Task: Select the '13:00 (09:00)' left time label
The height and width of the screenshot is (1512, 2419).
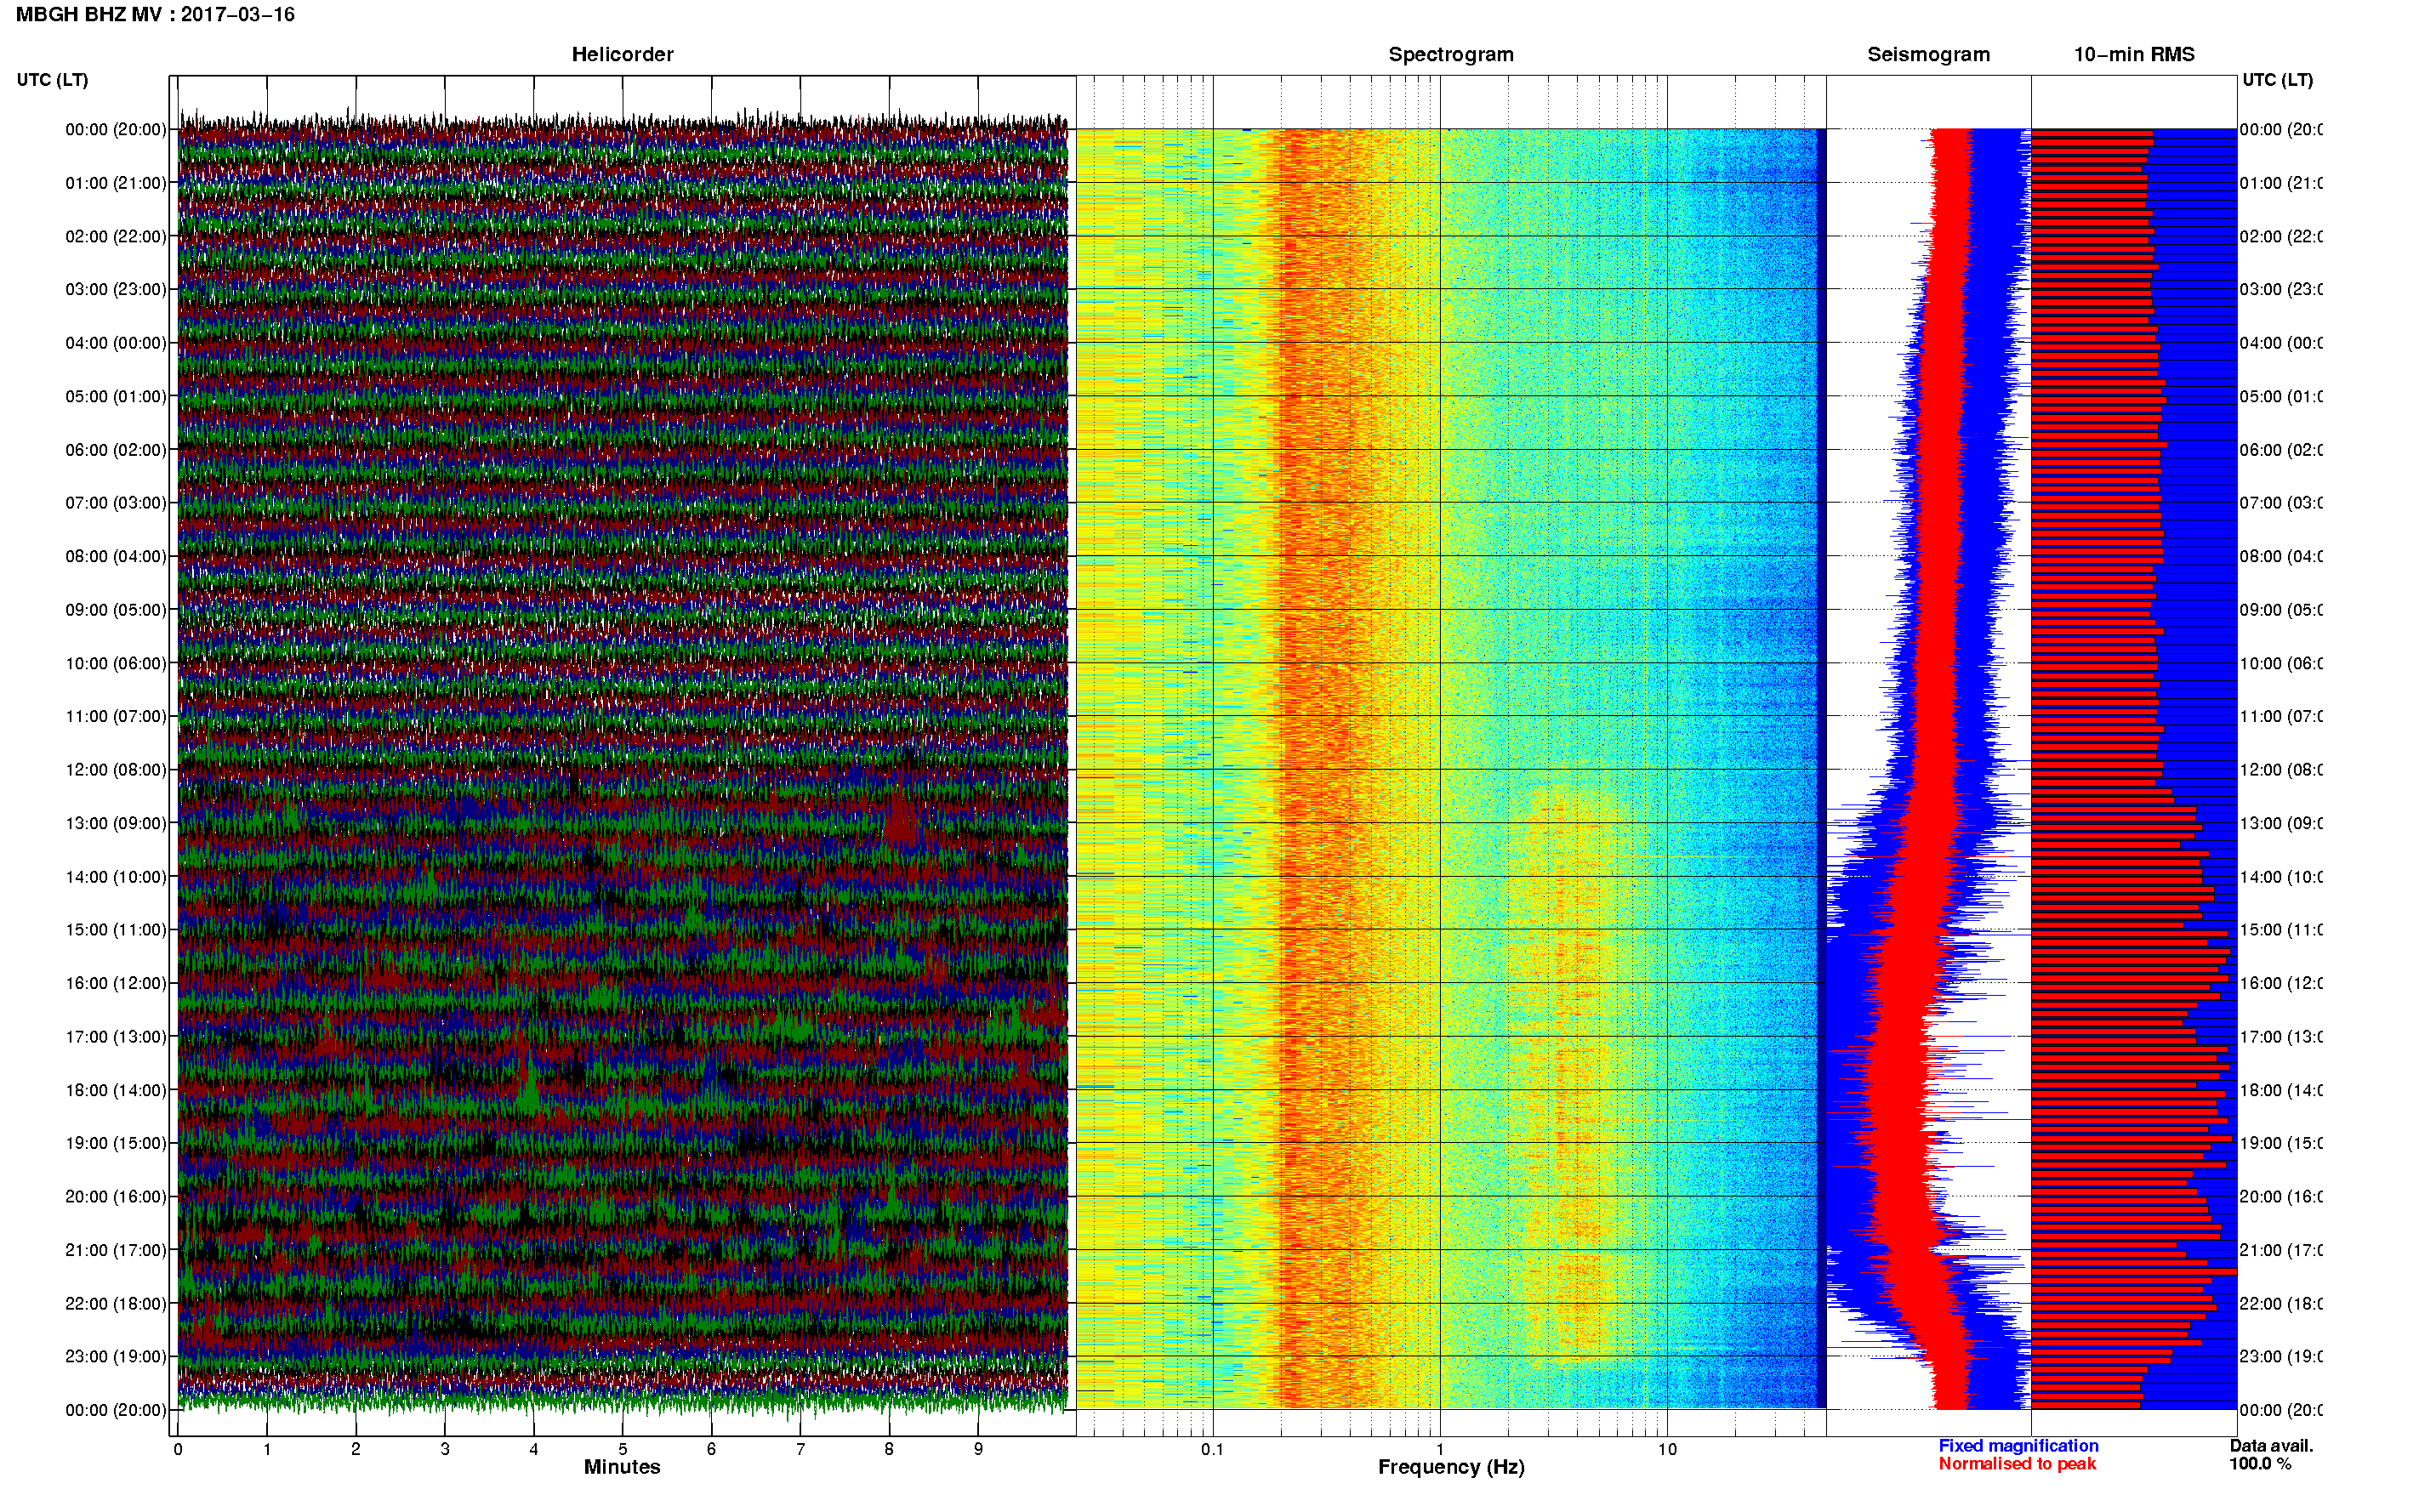Action: pyautogui.click(x=116, y=824)
